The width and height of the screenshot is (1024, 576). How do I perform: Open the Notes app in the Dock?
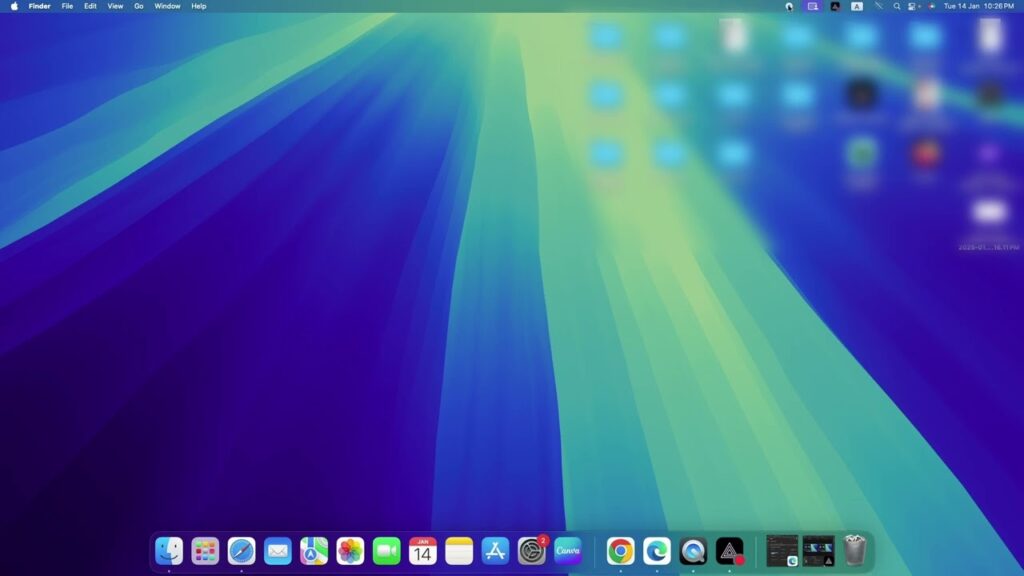click(459, 551)
